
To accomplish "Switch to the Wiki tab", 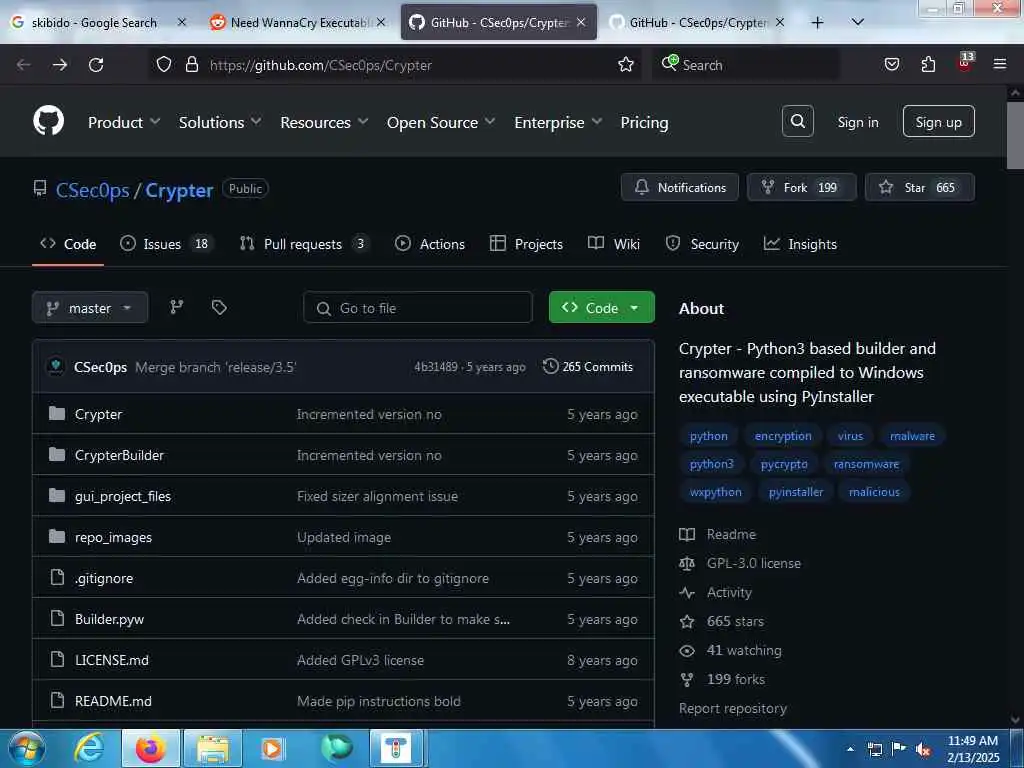I will click(x=614, y=244).
